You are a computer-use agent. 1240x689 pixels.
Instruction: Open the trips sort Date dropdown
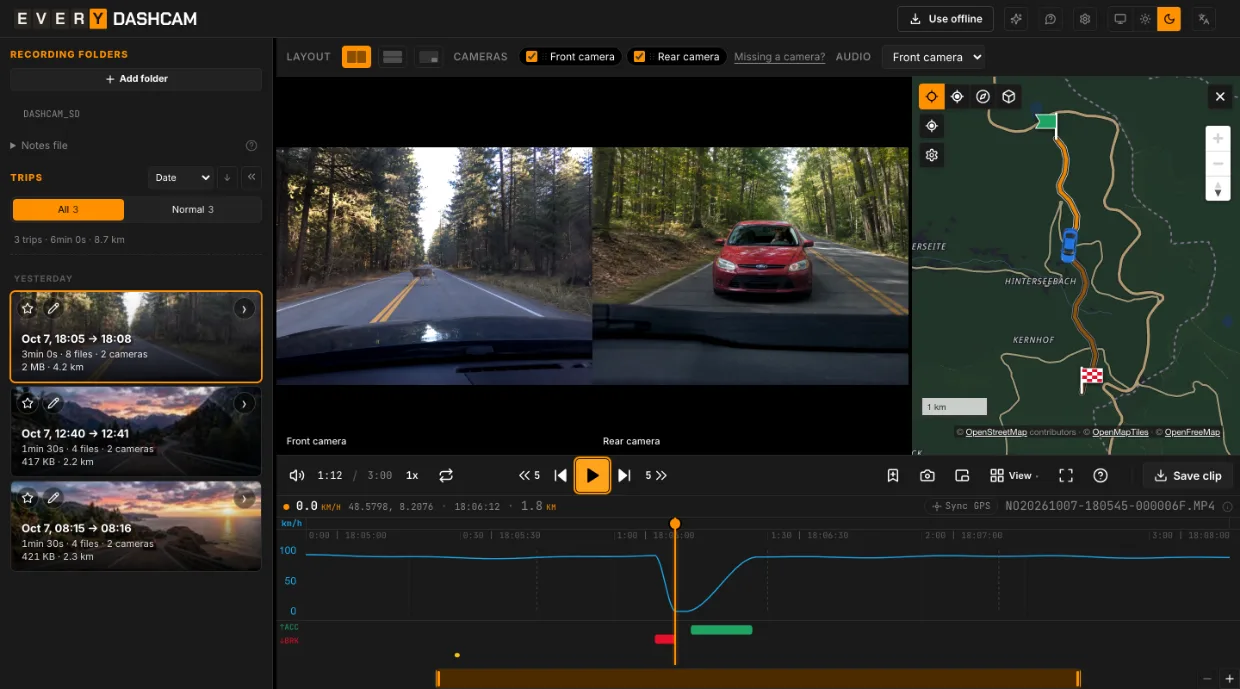[181, 178]
